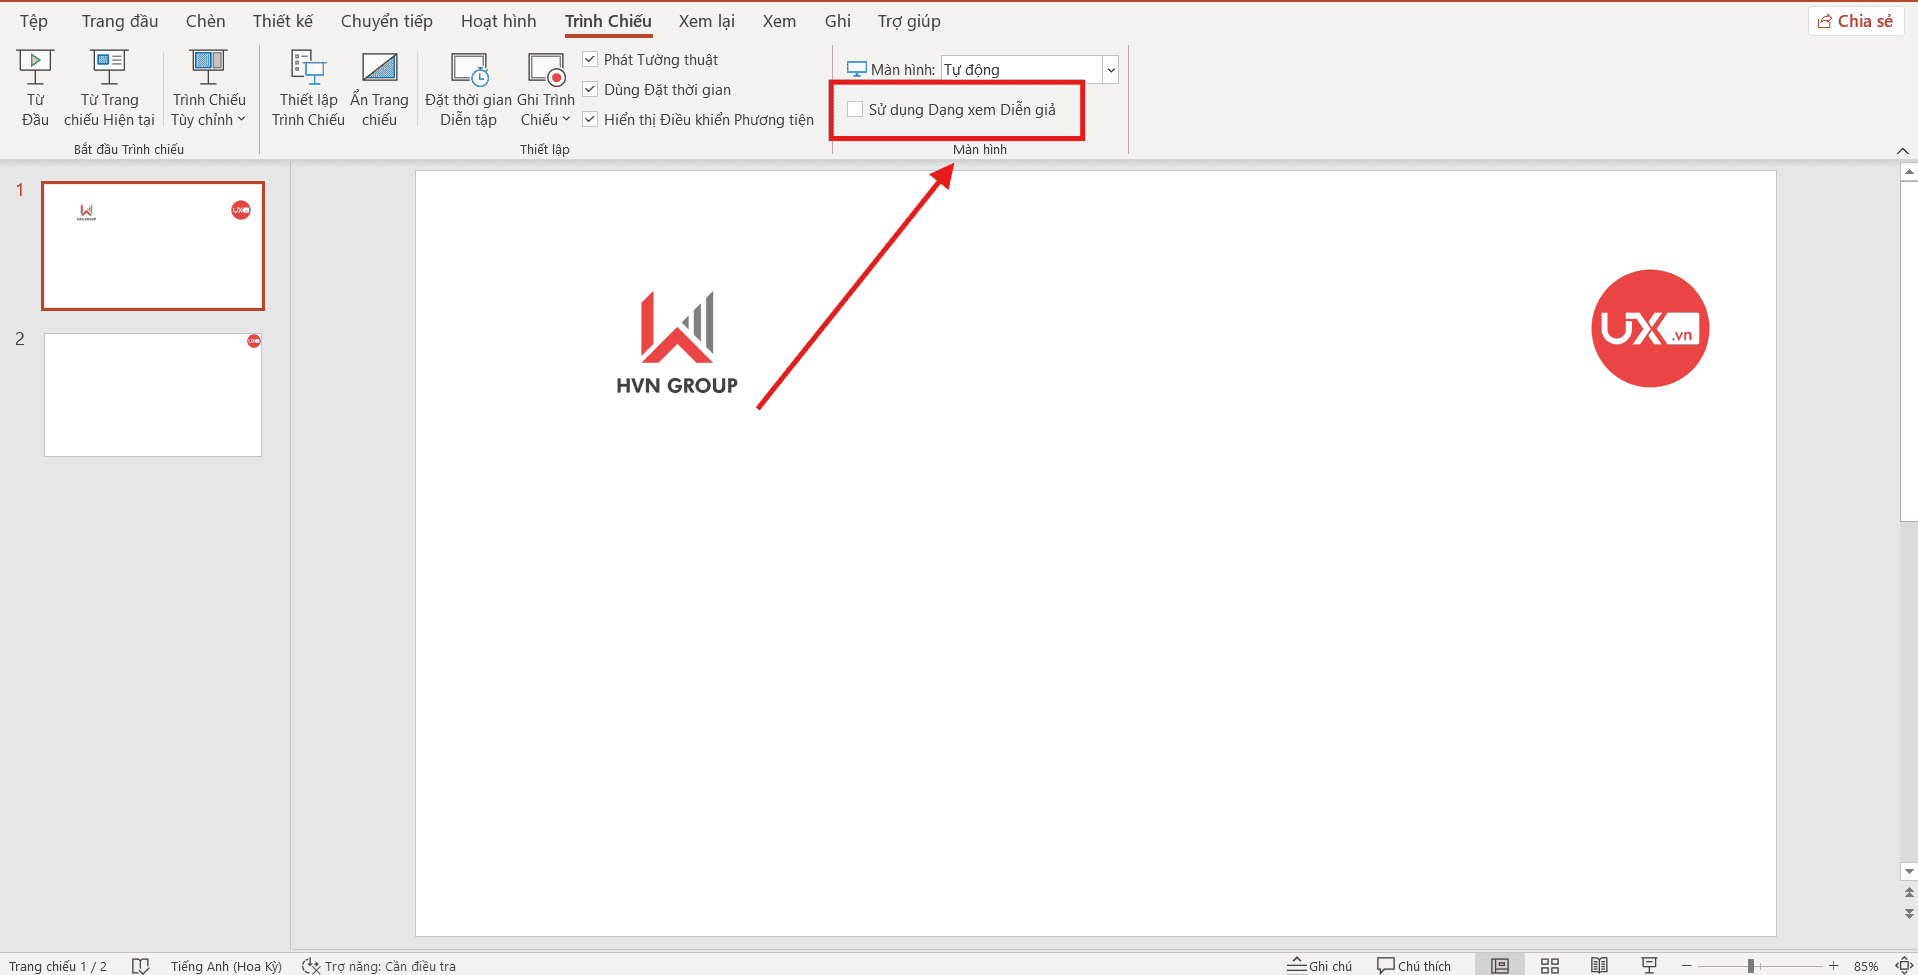Click Thiết lập Trình Chiếu
Viewport: 1918px width, 975px height.
306,88
